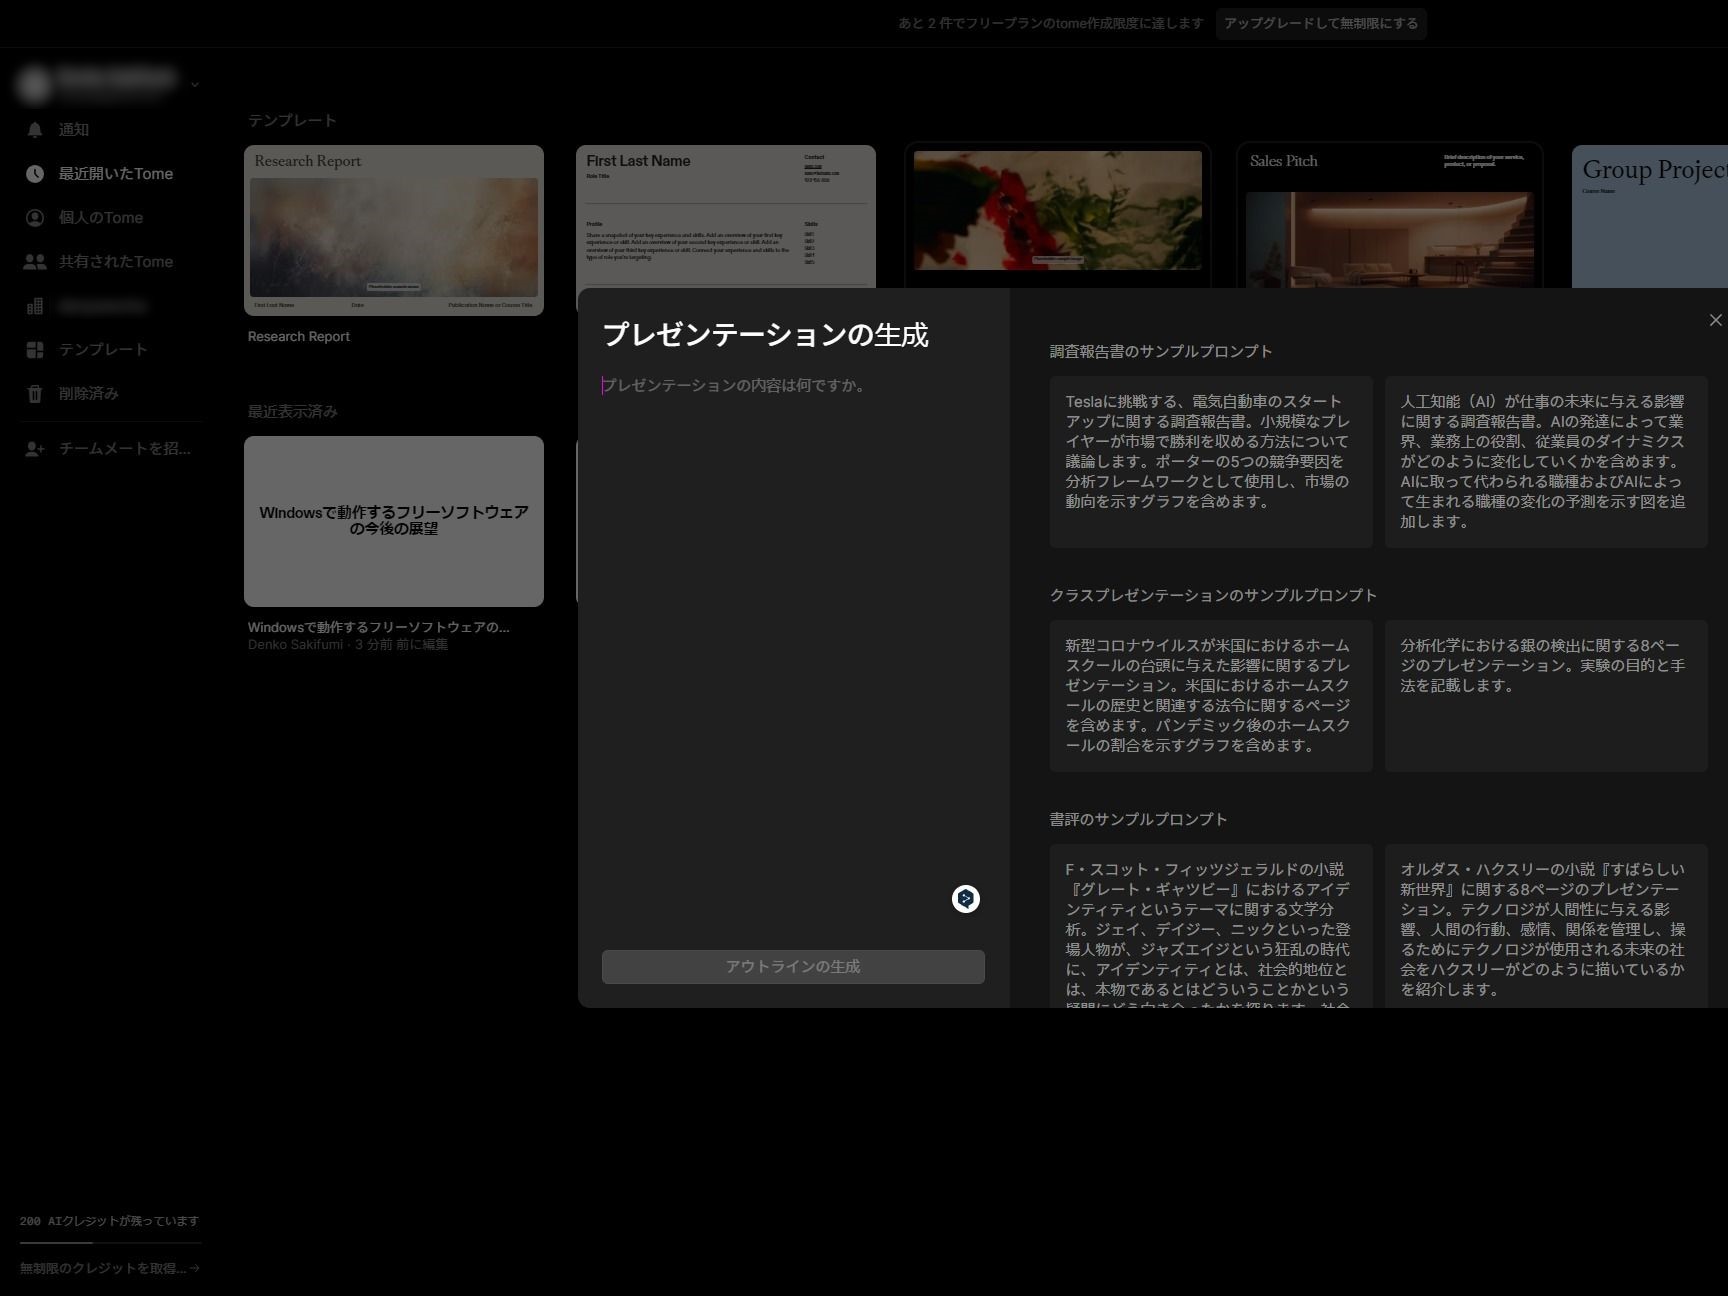Click the presentation prompt input field

click(x=733, y=384)
